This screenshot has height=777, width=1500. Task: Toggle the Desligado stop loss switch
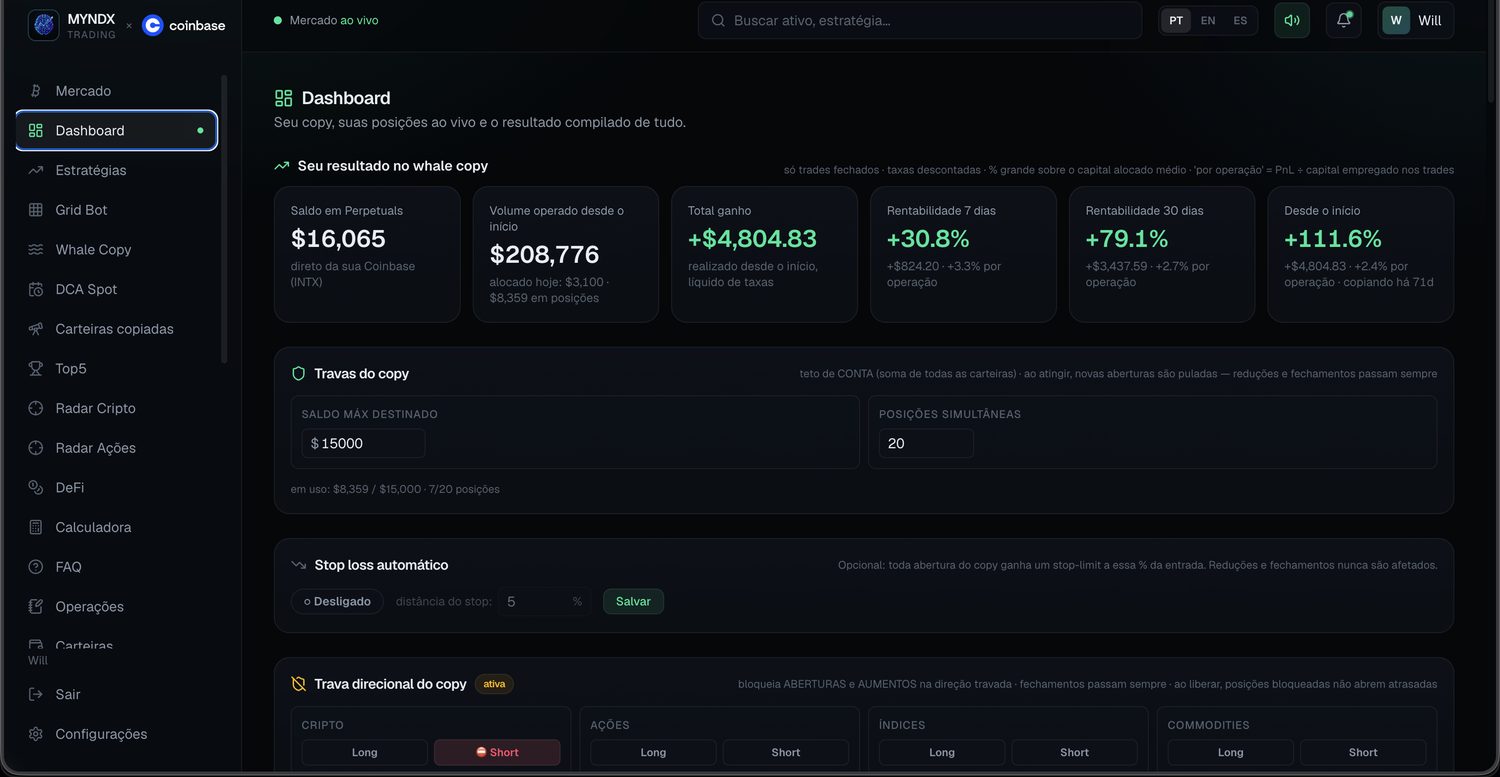pos(337,601)
